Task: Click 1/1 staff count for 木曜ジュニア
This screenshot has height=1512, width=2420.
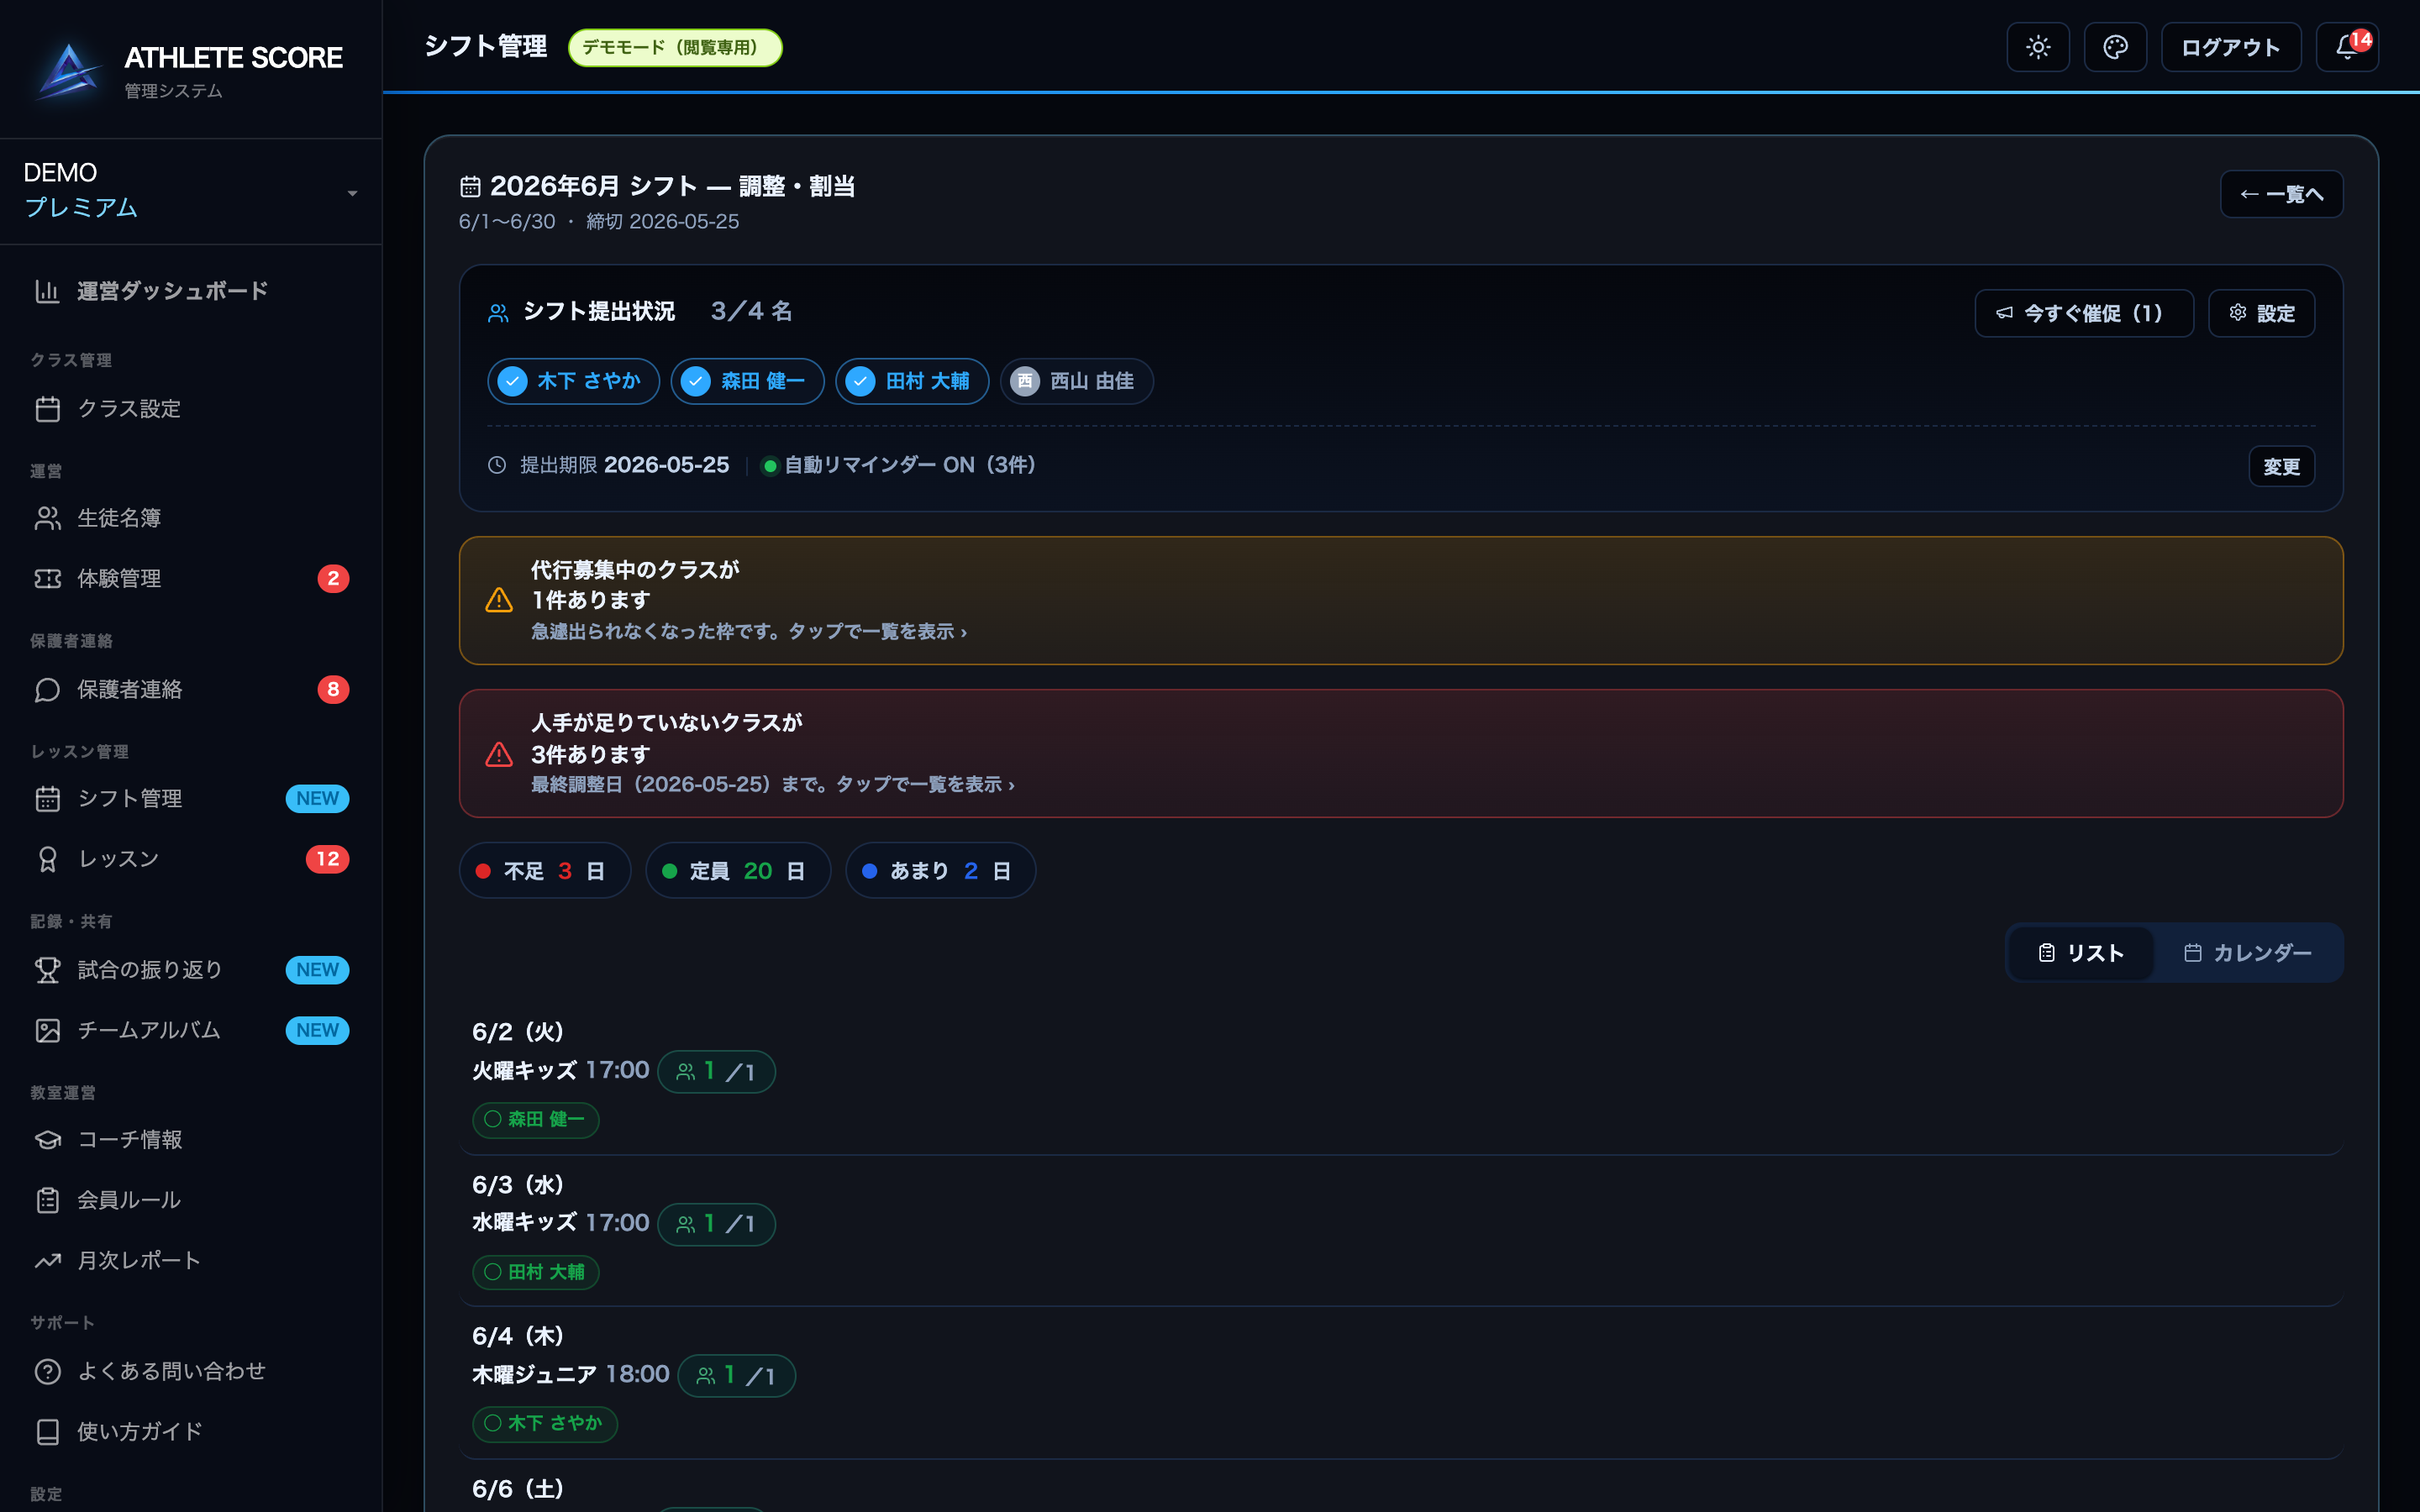Action: click(x=736, y=1376)
